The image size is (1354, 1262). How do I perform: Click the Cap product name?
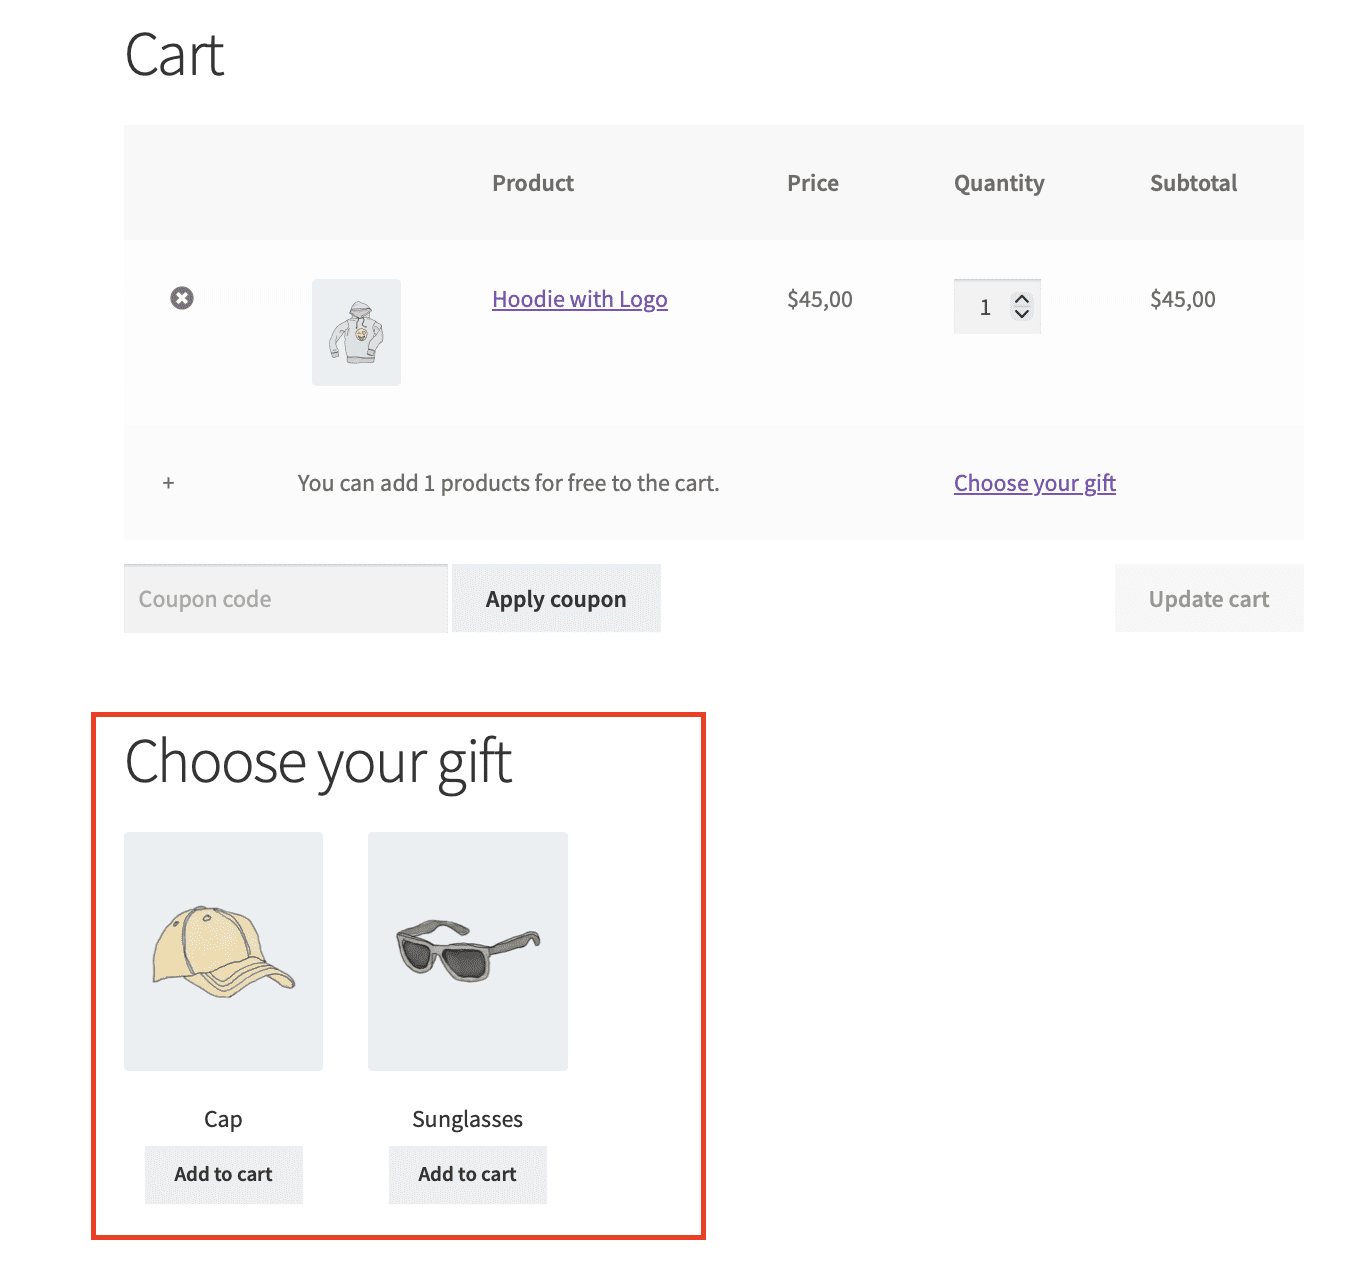pos(223,1119)
